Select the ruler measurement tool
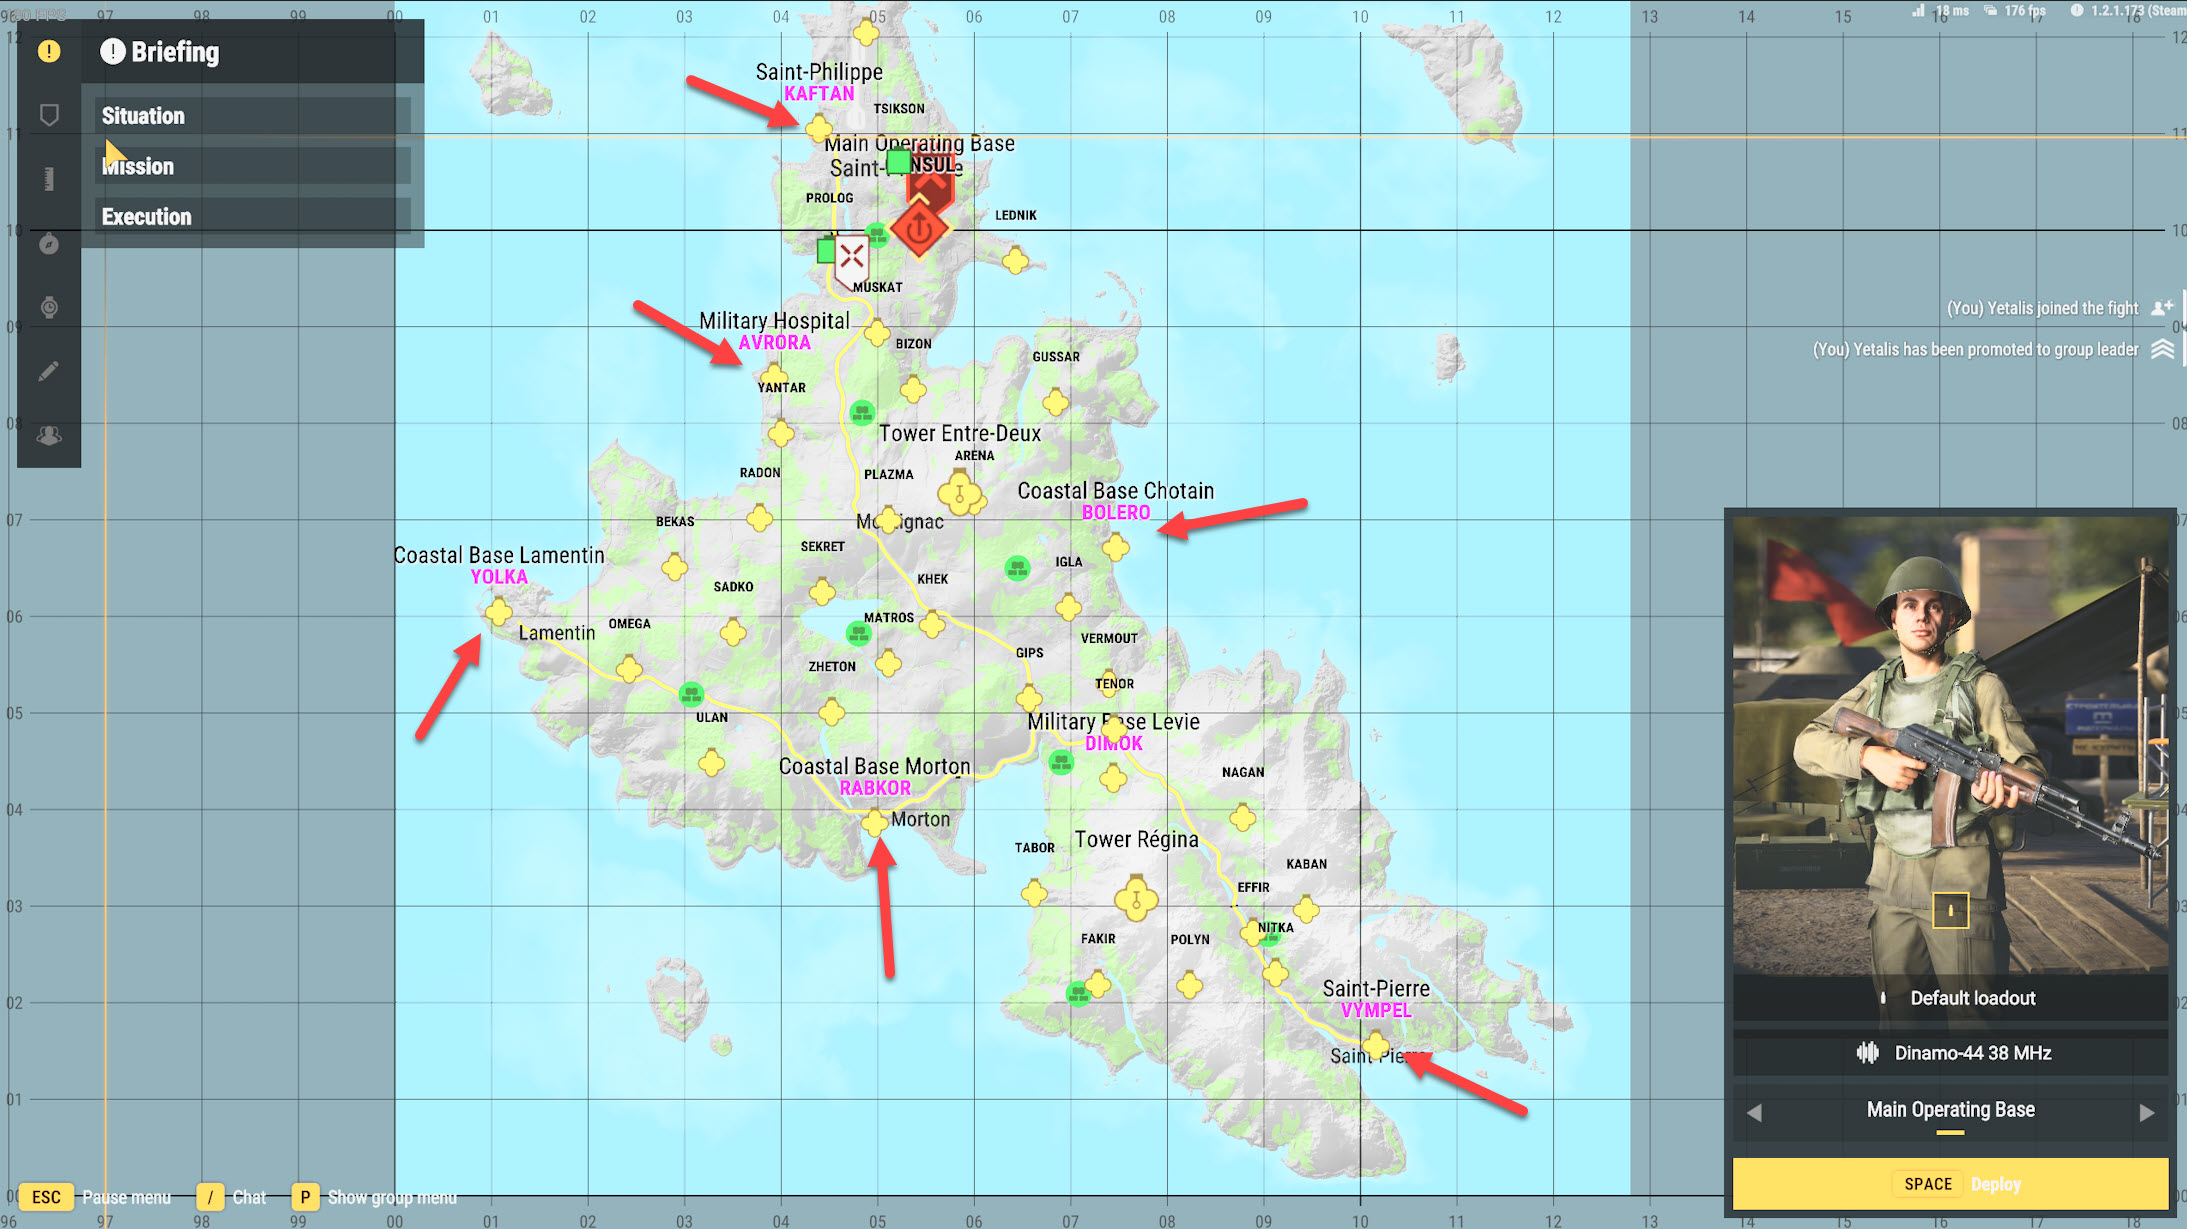Viewport: 2187px width, 1229px height. (49, 177)
